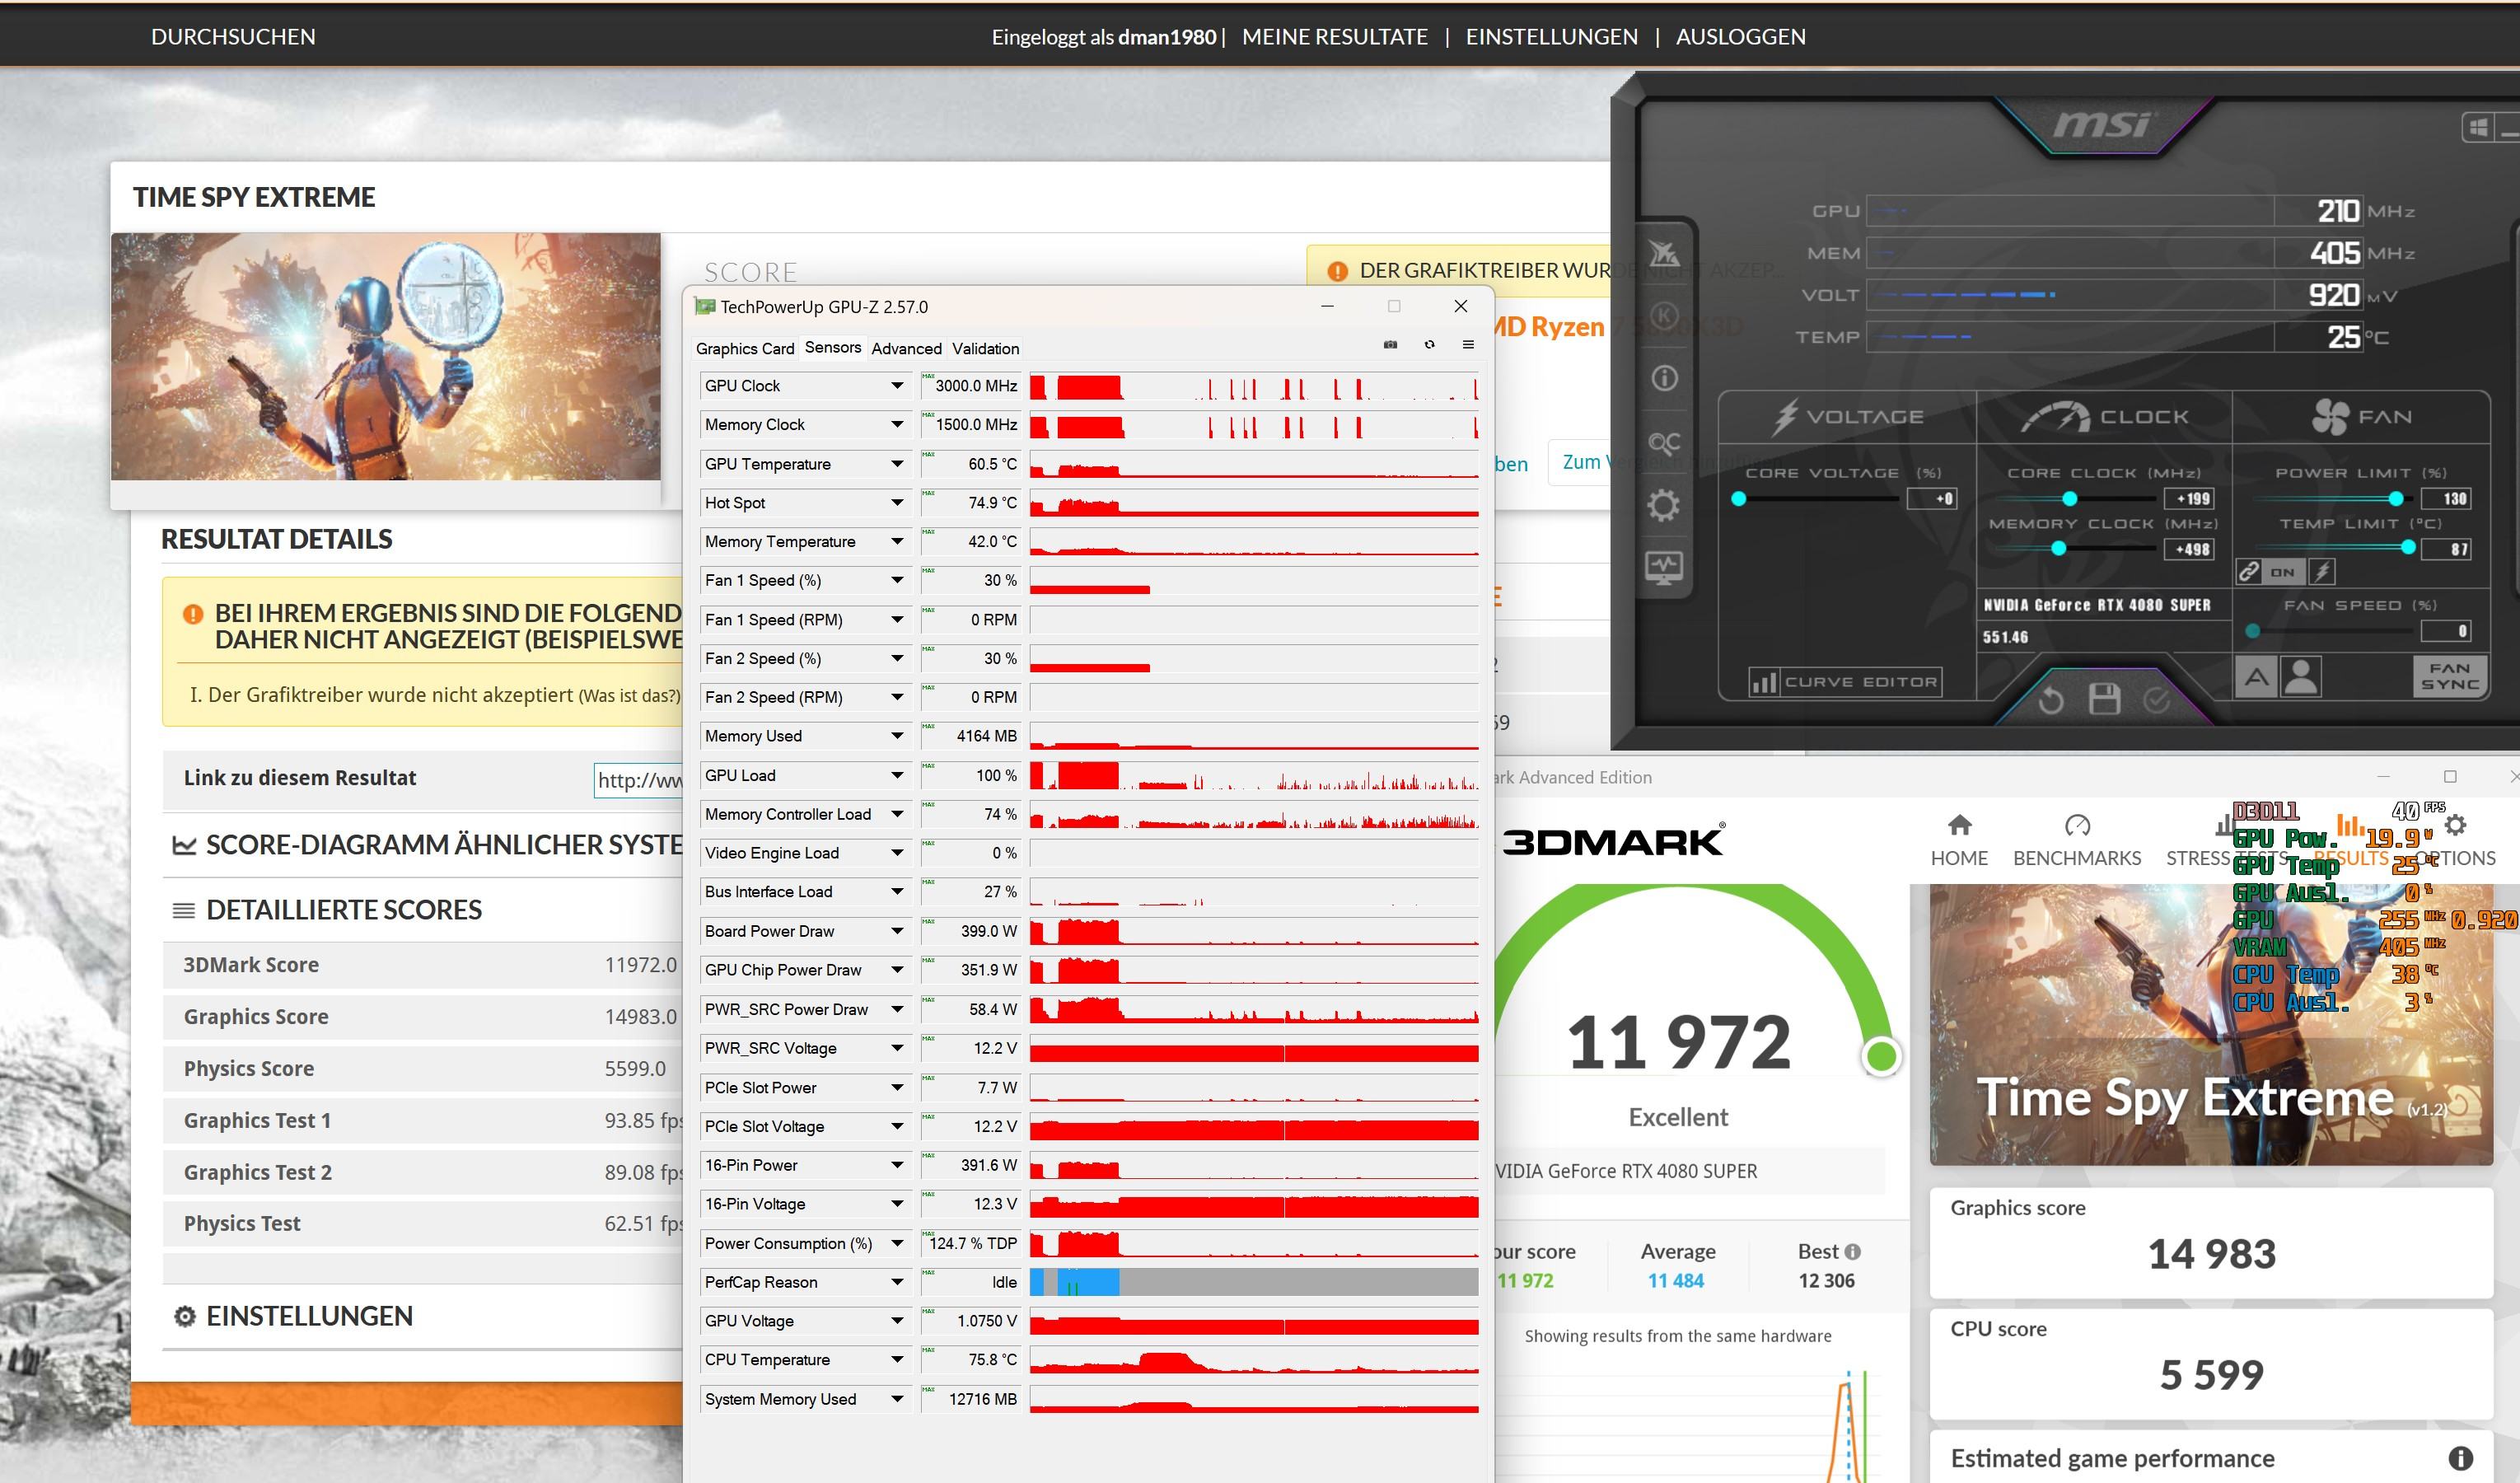Click the 3DMark OPTIONS gear icon
The height and width of the screenshot is (1483, 2520).
click(2455, 825)
